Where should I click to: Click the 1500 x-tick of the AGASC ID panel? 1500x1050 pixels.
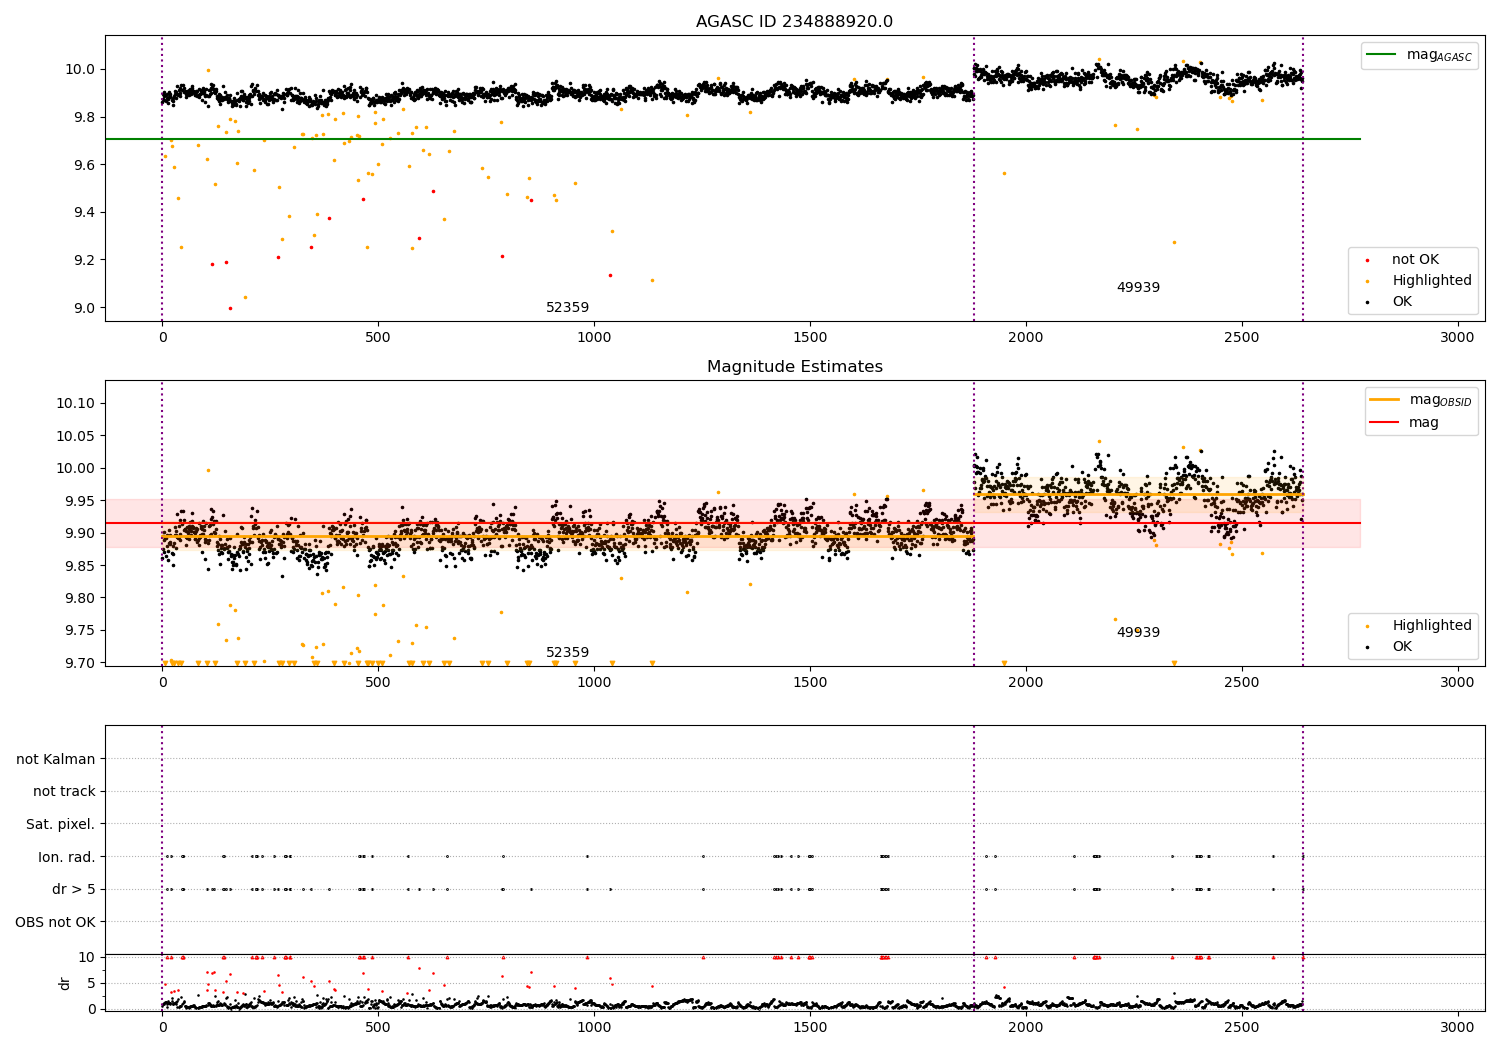(x=809, y=337)
